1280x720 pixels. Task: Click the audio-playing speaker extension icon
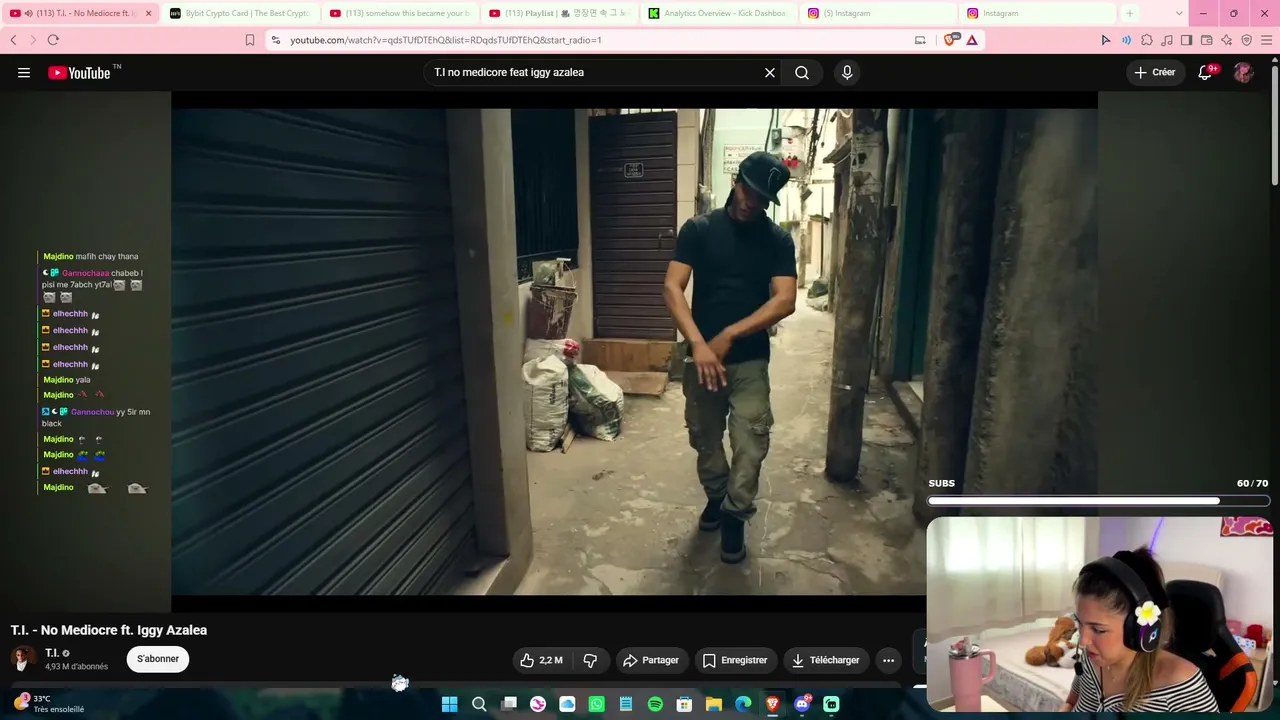coord(1126,40)
